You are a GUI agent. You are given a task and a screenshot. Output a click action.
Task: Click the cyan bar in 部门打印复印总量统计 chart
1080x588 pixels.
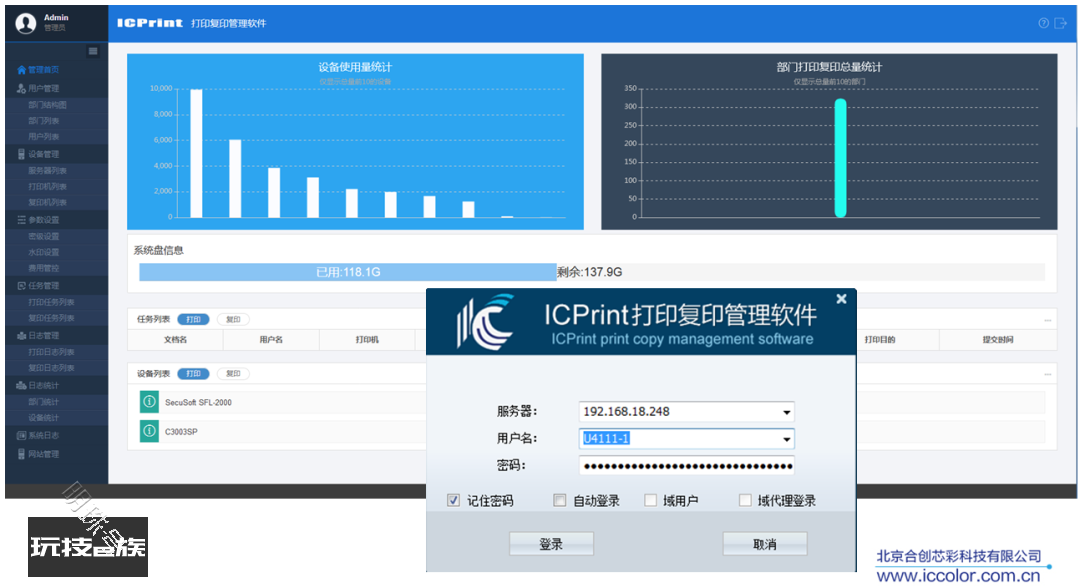840,158
